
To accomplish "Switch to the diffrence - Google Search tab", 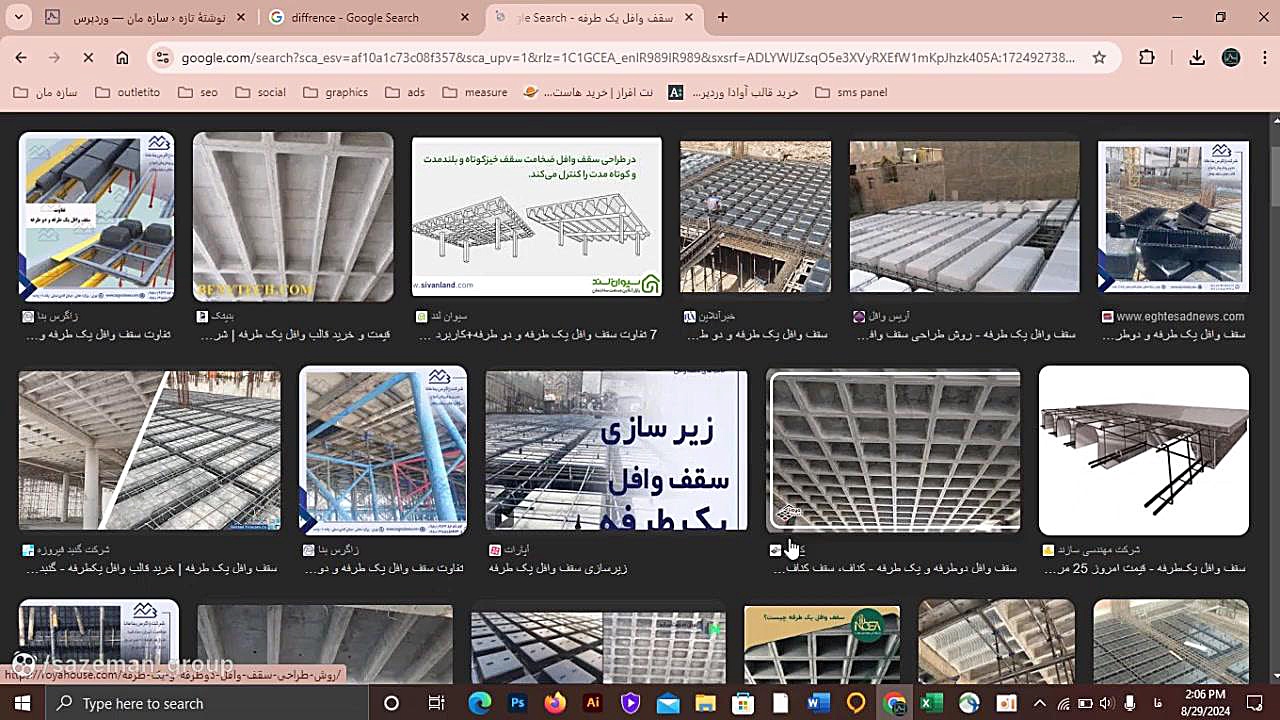I will click(366, 18).
